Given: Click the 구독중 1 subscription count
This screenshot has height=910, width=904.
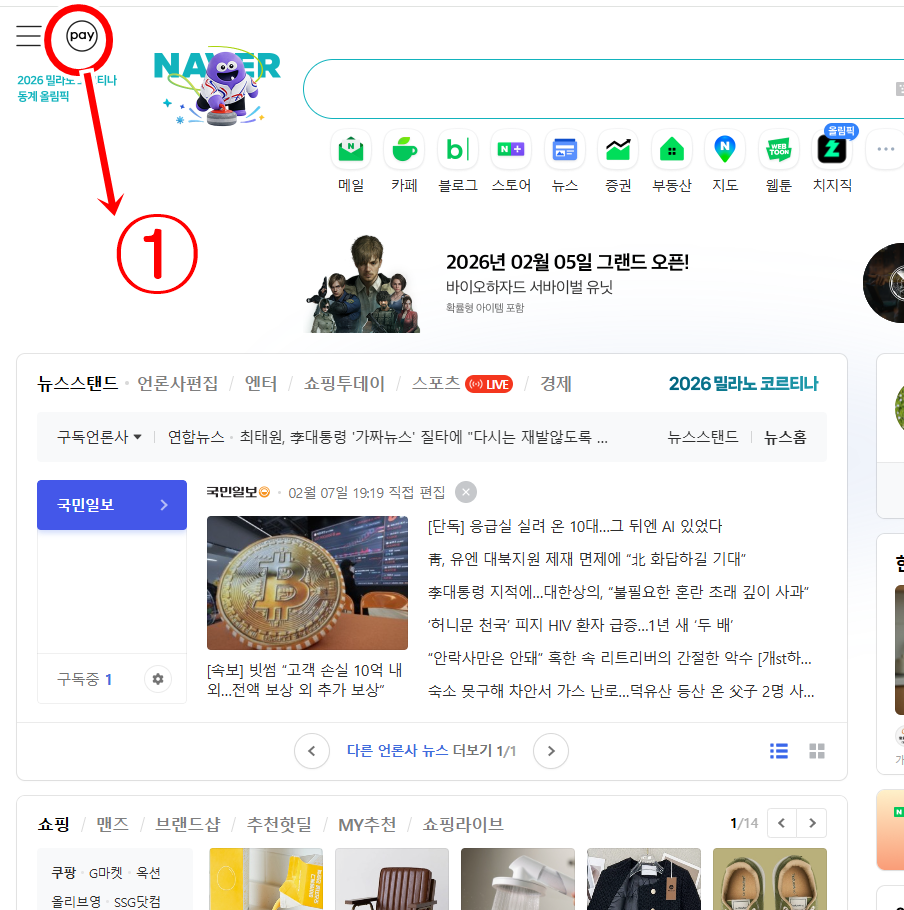Looking at the screenshot, I should coord(84,679).
